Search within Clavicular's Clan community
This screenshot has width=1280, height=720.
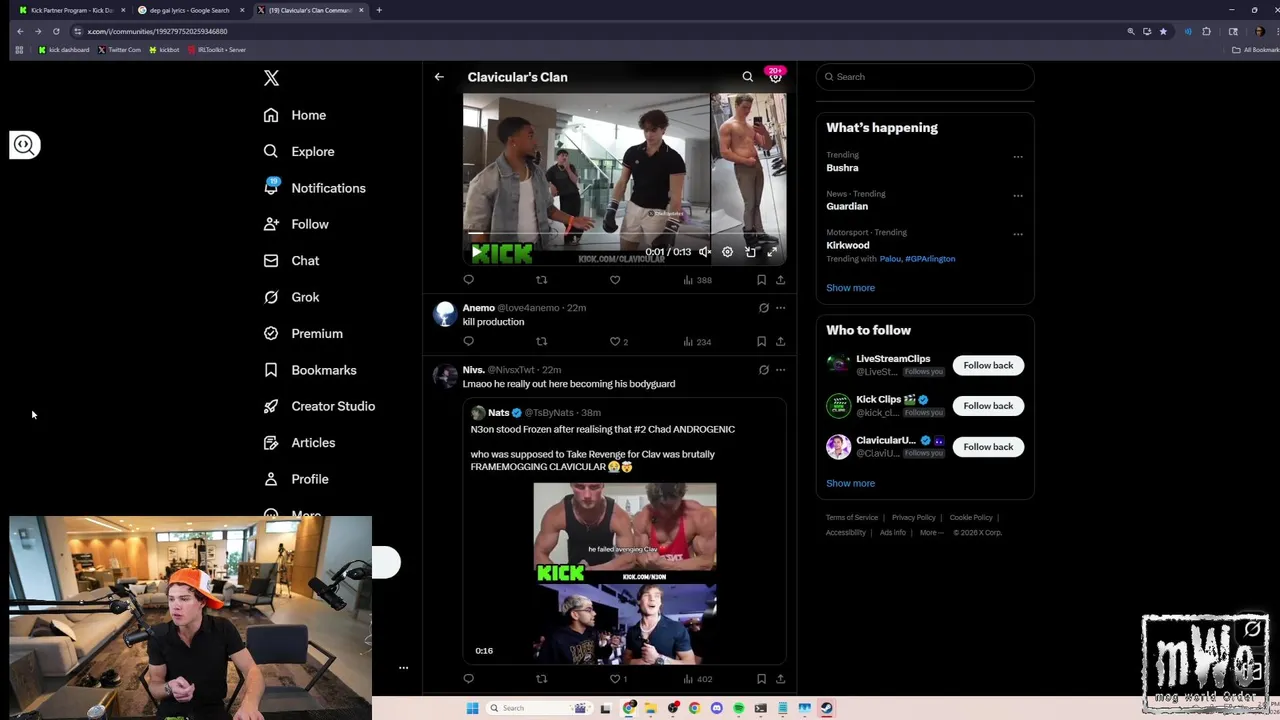coord(747,77)
